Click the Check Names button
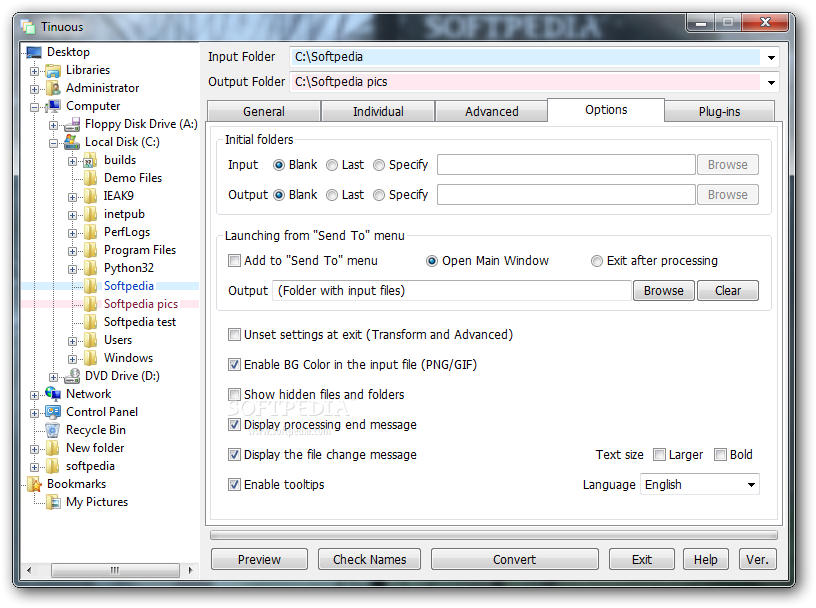Image resolution: width=816 pixels, height=608 pixels. point(369,560)
